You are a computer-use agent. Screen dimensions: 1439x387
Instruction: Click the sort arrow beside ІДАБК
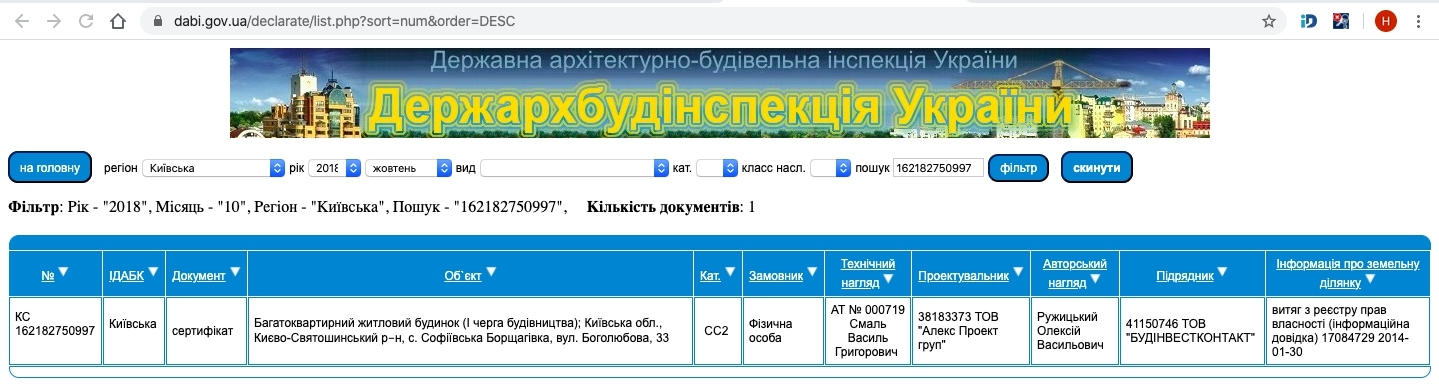point(153,272)
